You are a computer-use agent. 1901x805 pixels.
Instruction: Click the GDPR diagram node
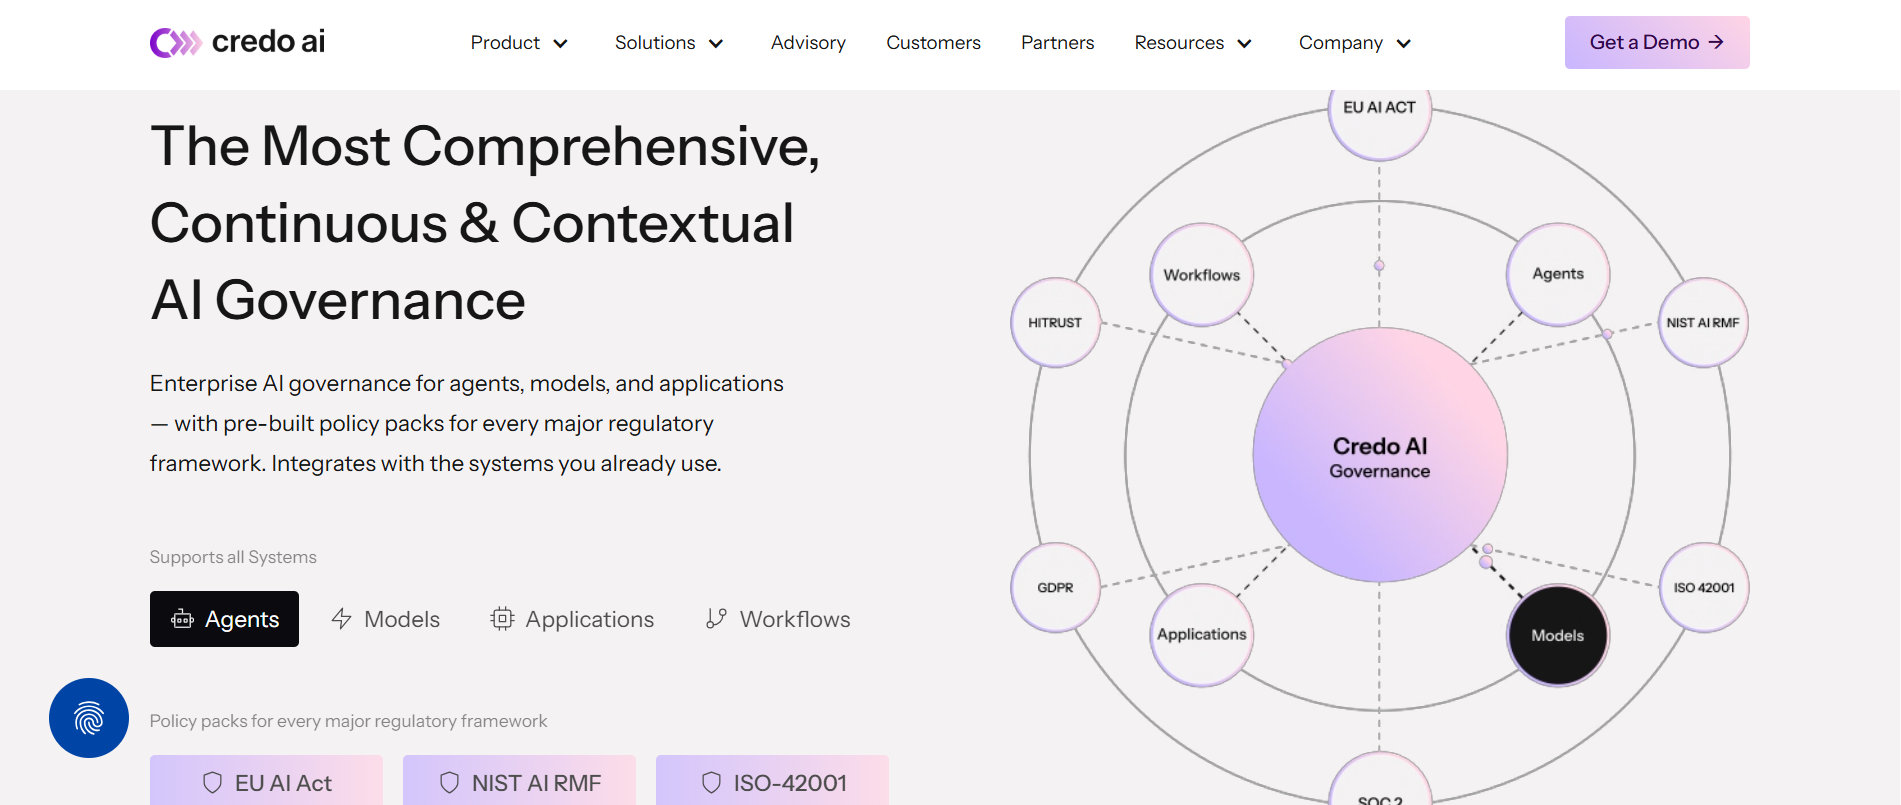(x=1055, y=587)
